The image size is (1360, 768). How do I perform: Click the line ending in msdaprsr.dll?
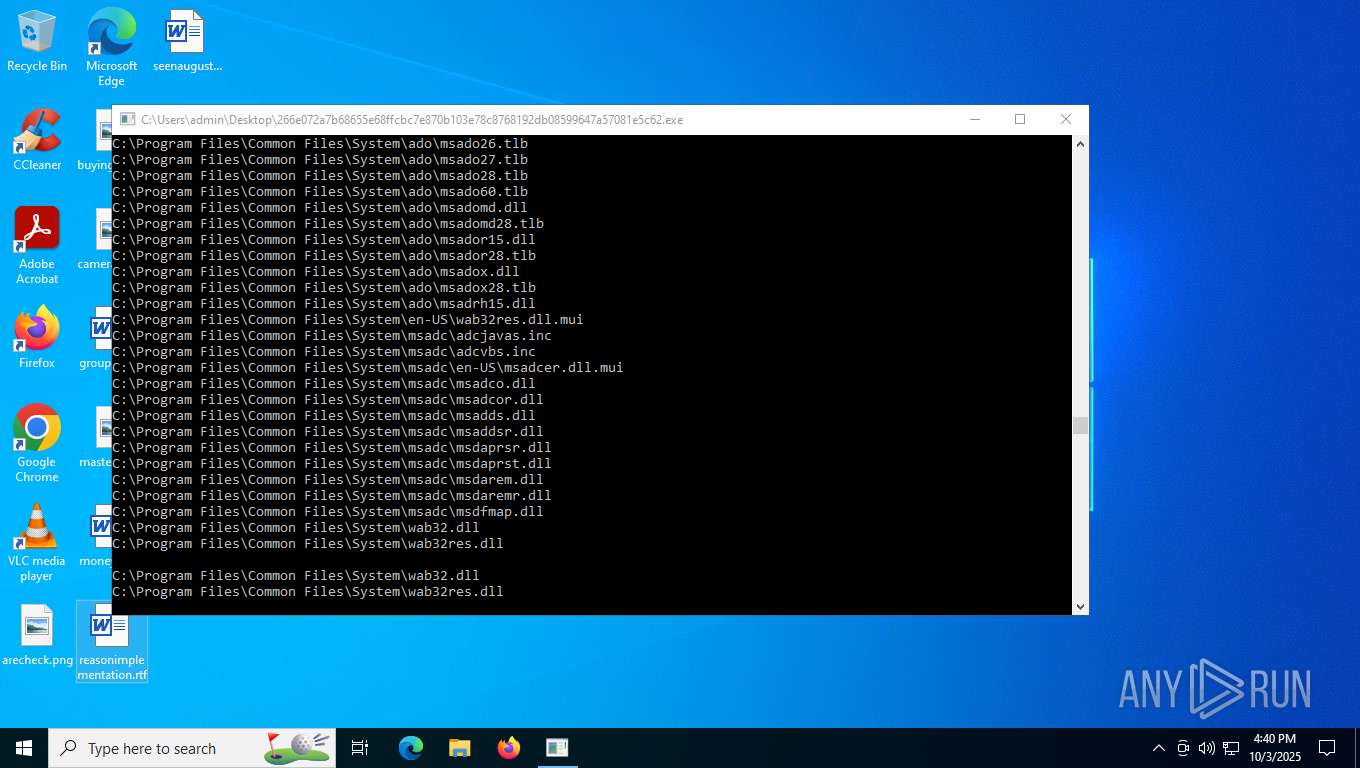pyautogui.click(x=332, y=448)
